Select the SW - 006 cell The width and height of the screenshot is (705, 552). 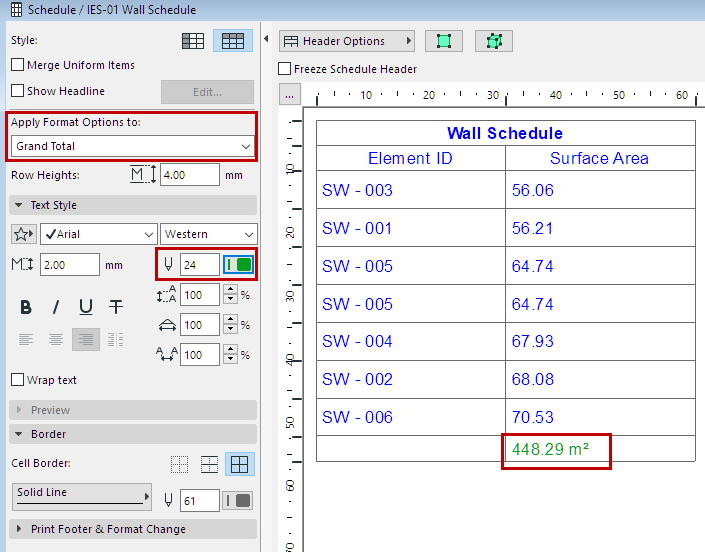(411, 417)
